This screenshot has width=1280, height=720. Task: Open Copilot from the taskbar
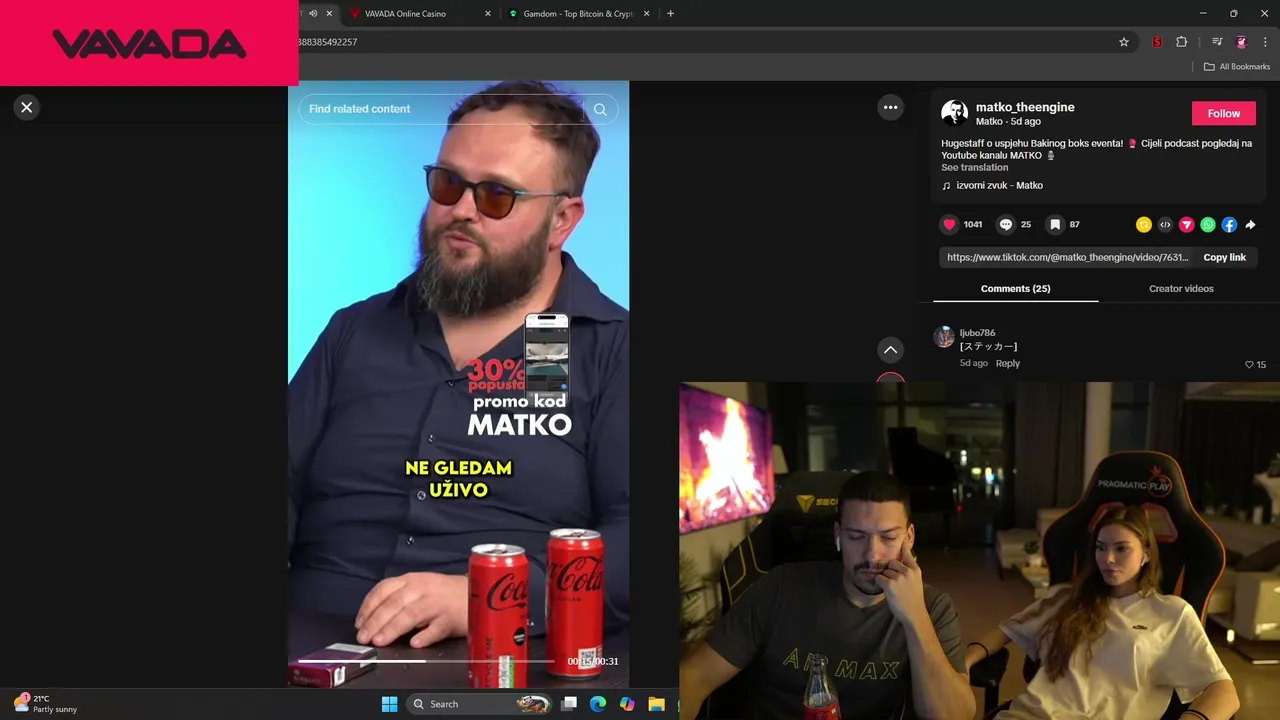coord(627,704)
